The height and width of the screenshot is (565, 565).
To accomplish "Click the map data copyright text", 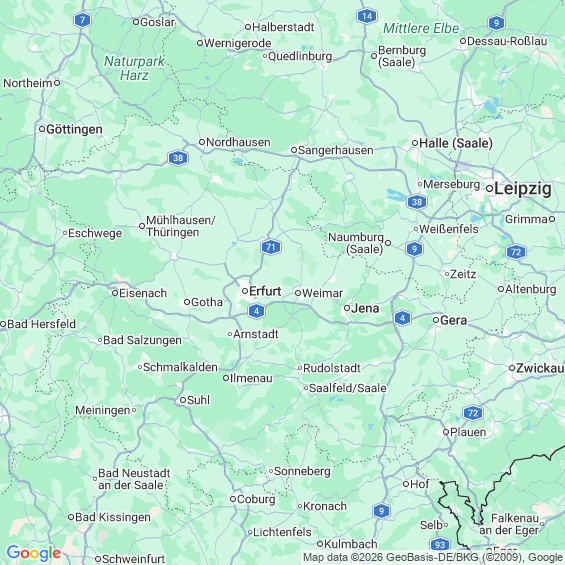I will (433, 557).
